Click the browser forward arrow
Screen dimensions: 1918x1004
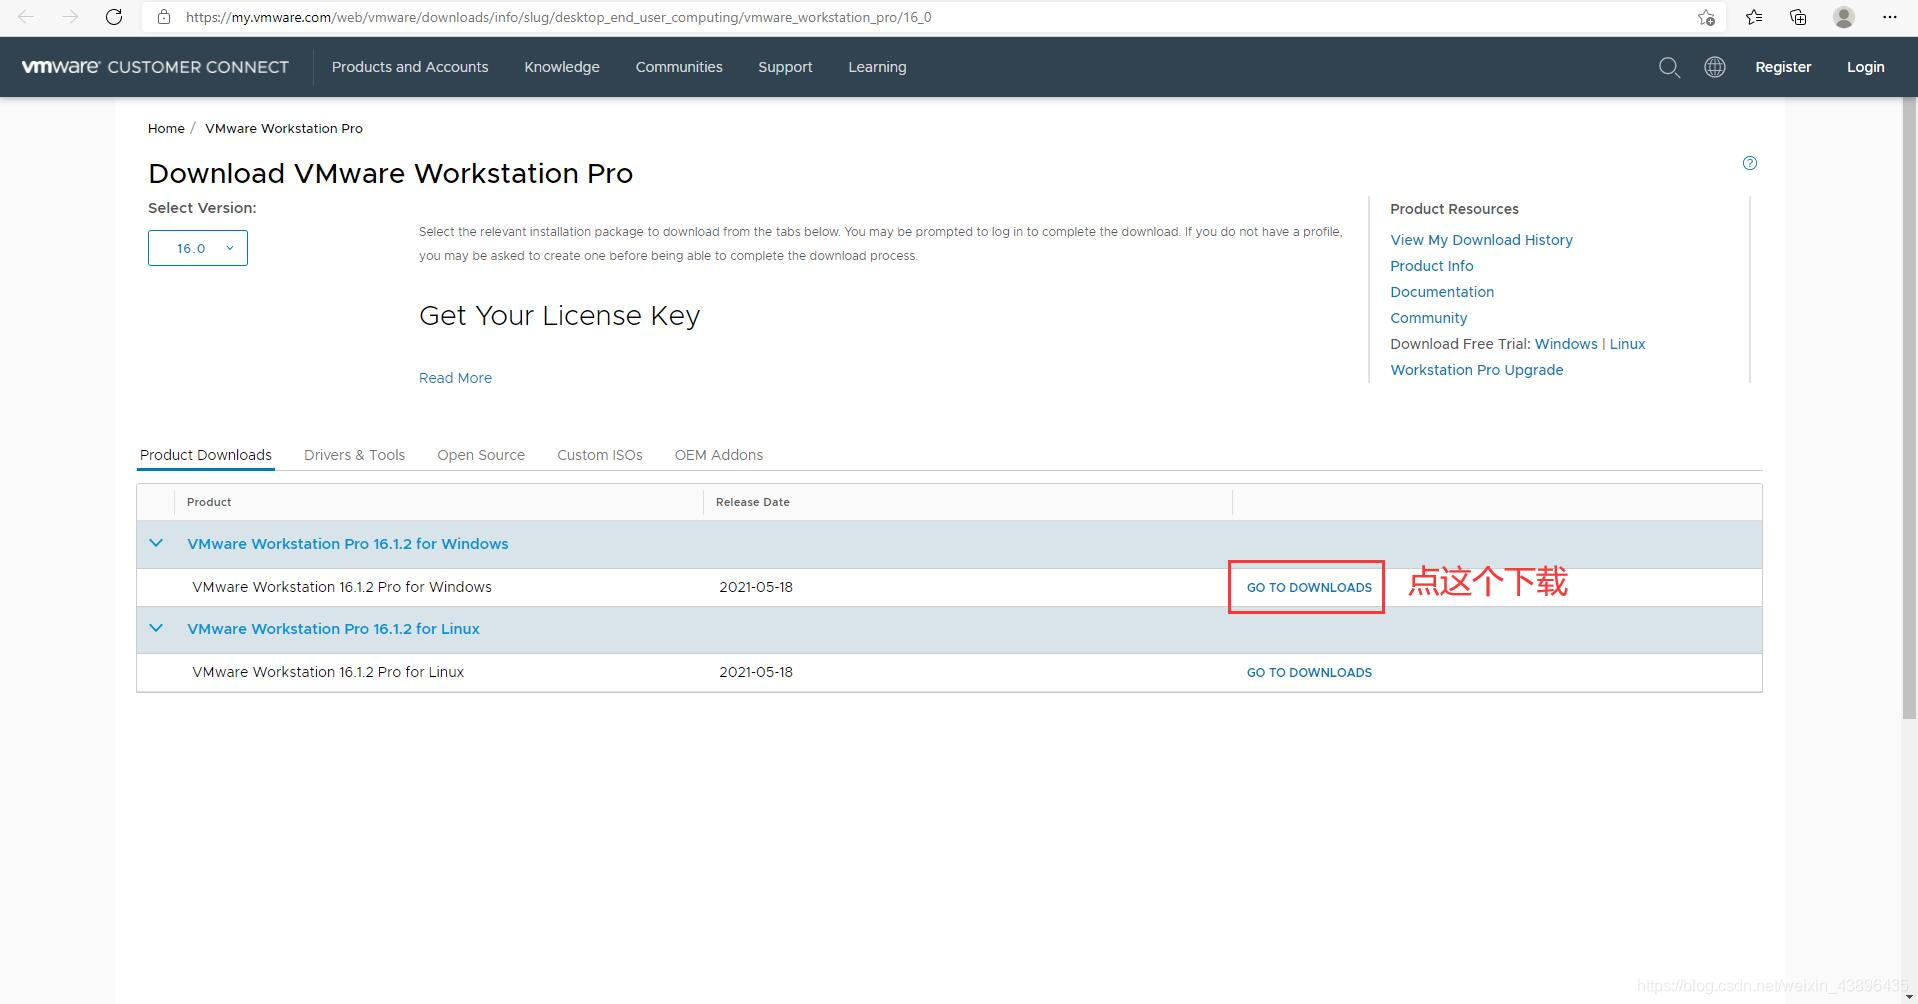pos(70,17)
